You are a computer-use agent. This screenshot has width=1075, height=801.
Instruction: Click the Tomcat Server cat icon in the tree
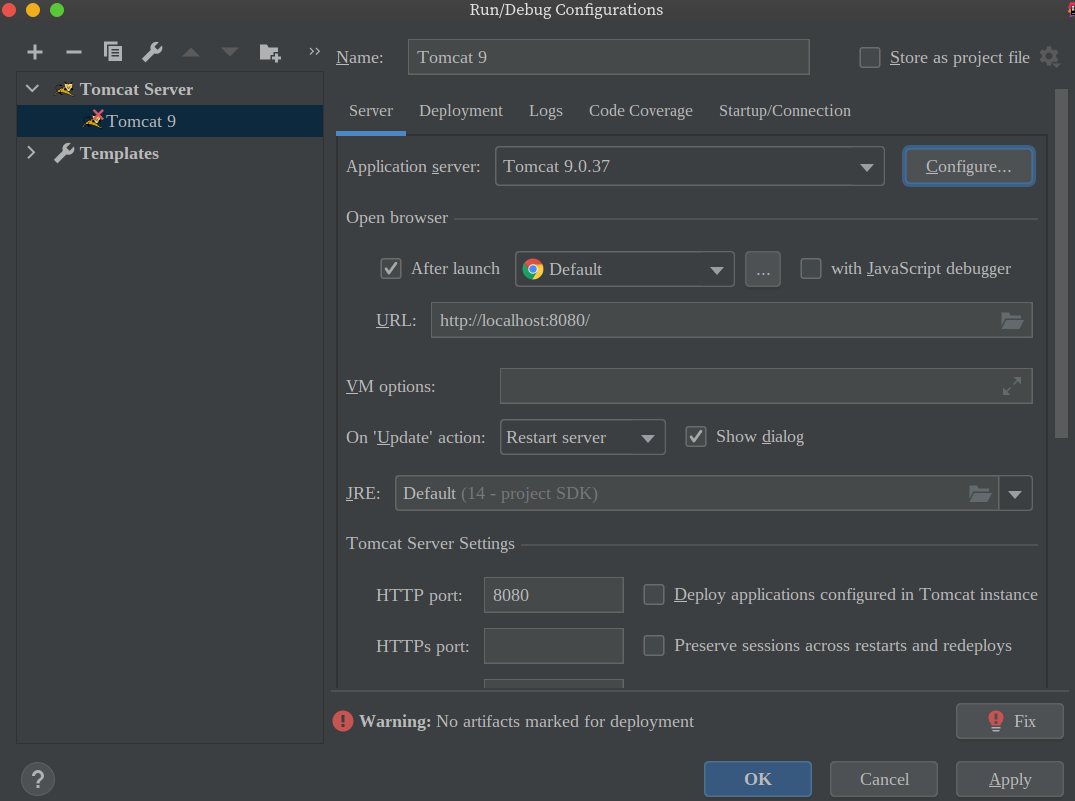[x=64, y=89]
